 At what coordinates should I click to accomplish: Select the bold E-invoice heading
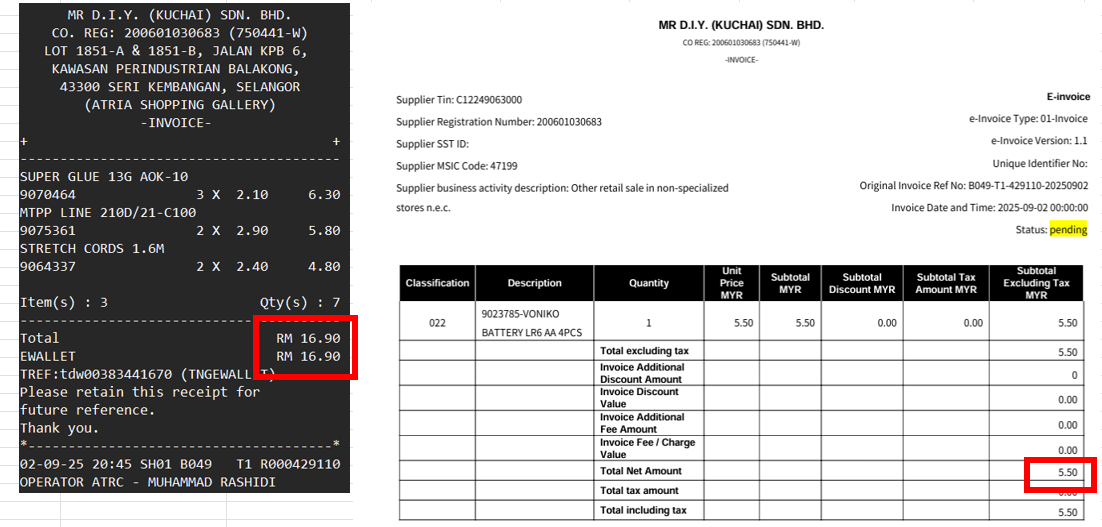coord(1068,97)
